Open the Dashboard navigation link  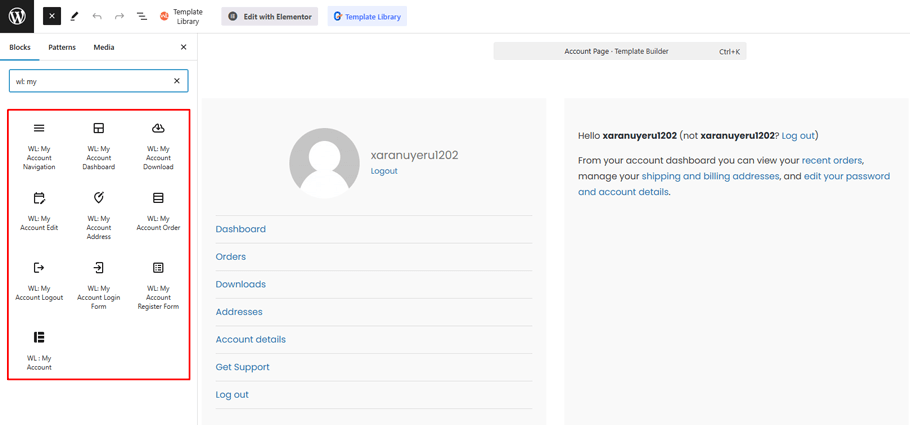pos(240,229)
